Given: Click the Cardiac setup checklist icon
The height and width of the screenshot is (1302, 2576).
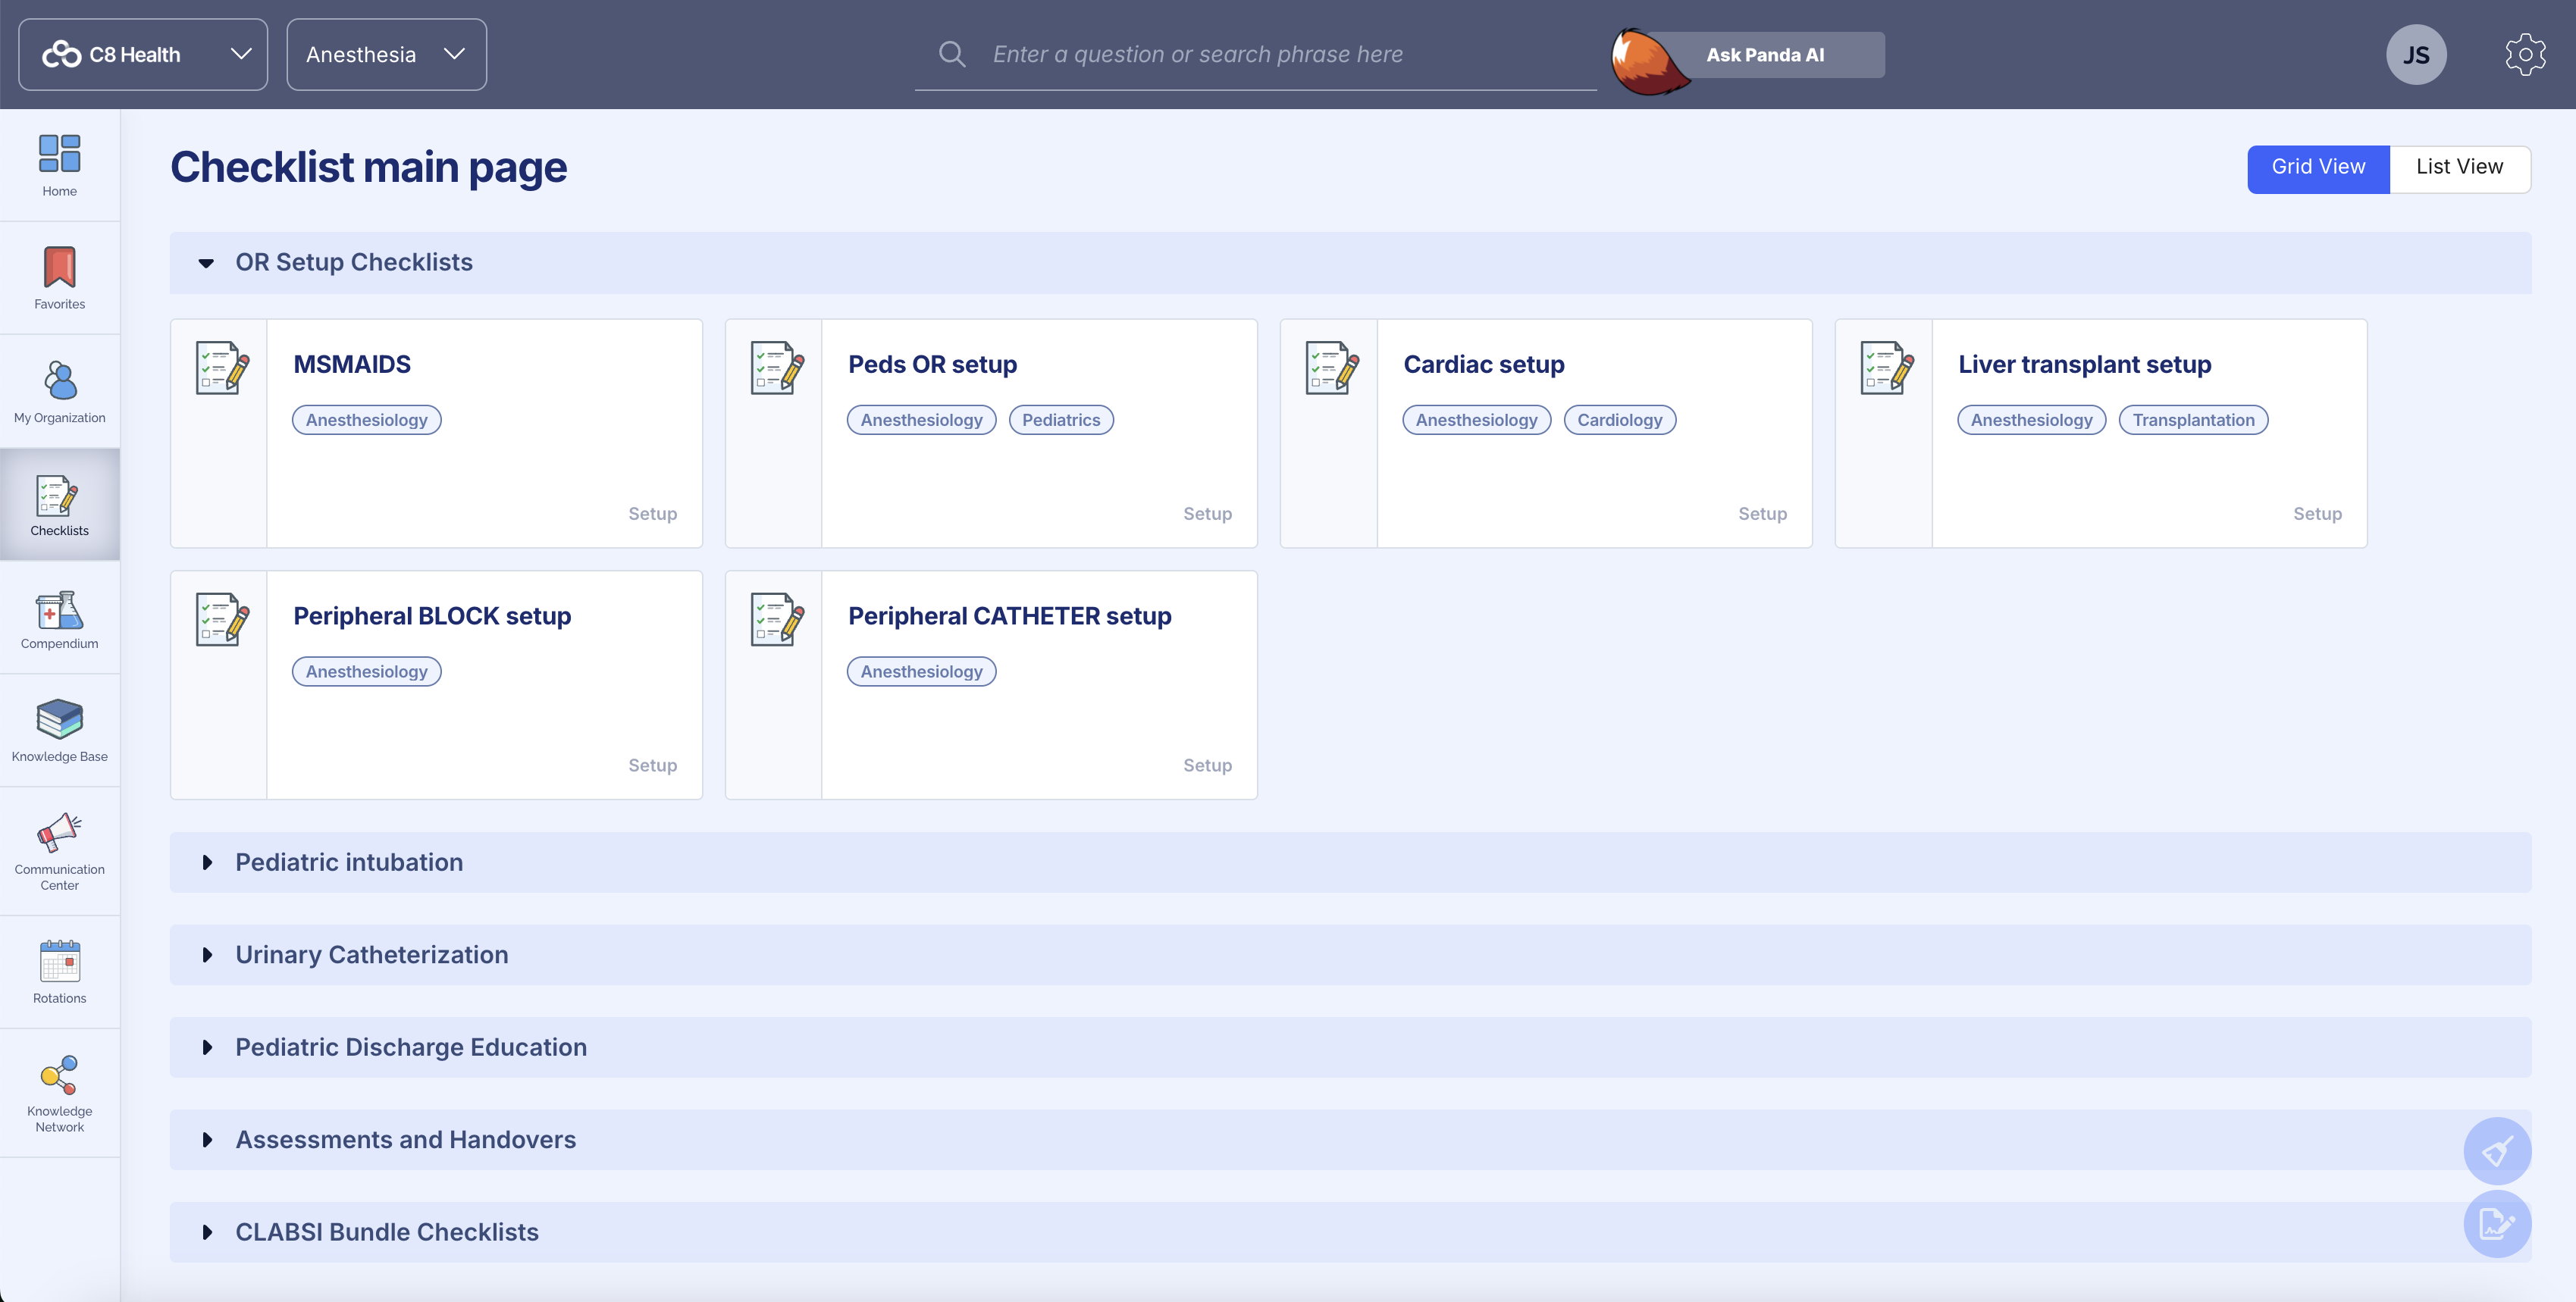Looking at the screenshot, I should click(x=1332, y=368).
